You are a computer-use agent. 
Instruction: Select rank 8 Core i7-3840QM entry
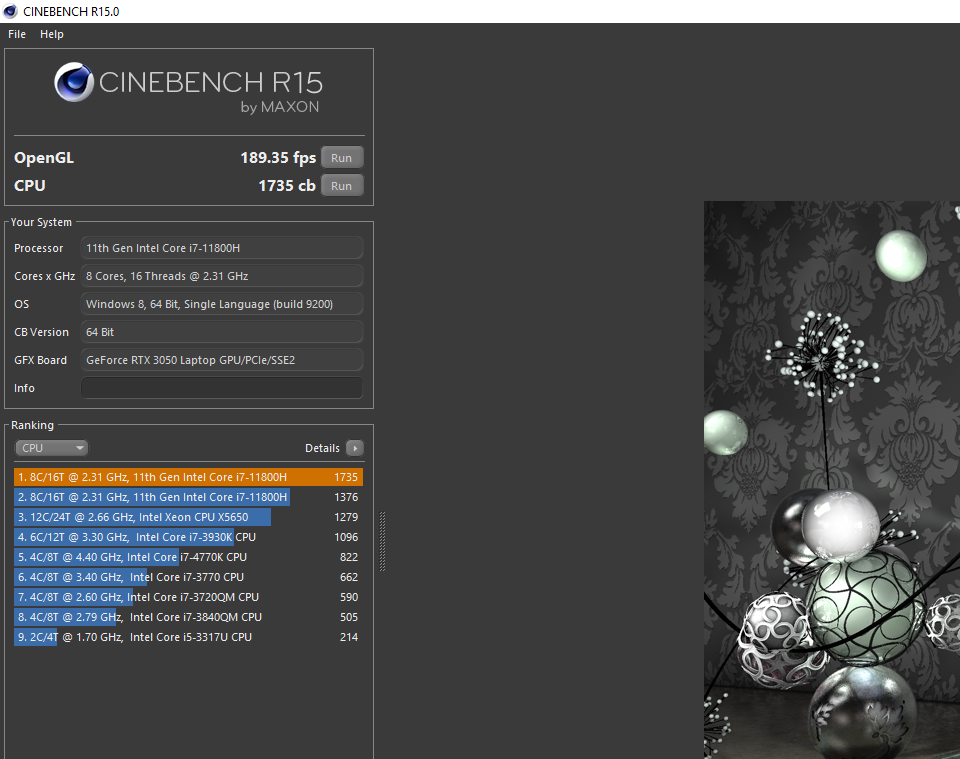(x=189, y=617)
